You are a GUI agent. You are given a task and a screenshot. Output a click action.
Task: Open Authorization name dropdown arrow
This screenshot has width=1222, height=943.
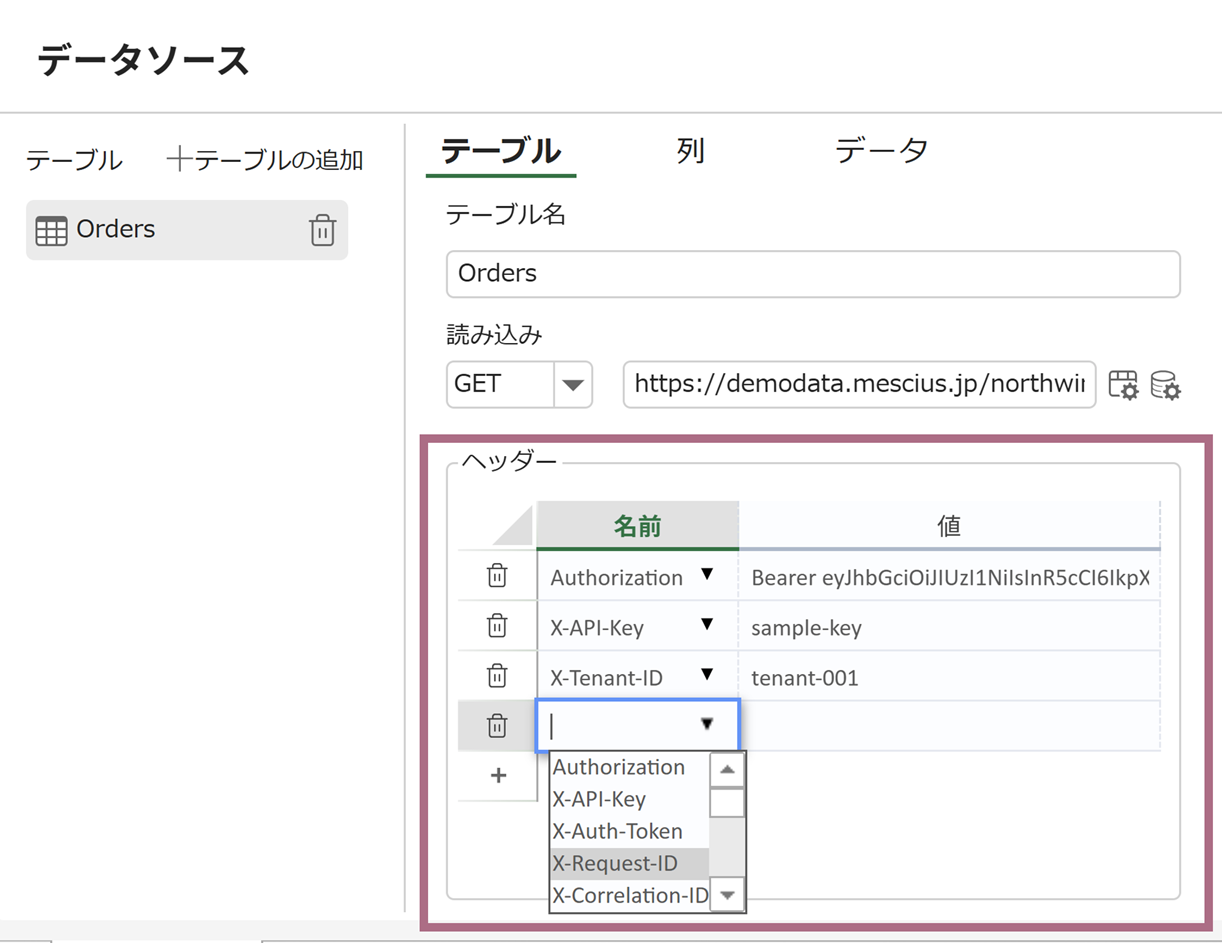707,574
